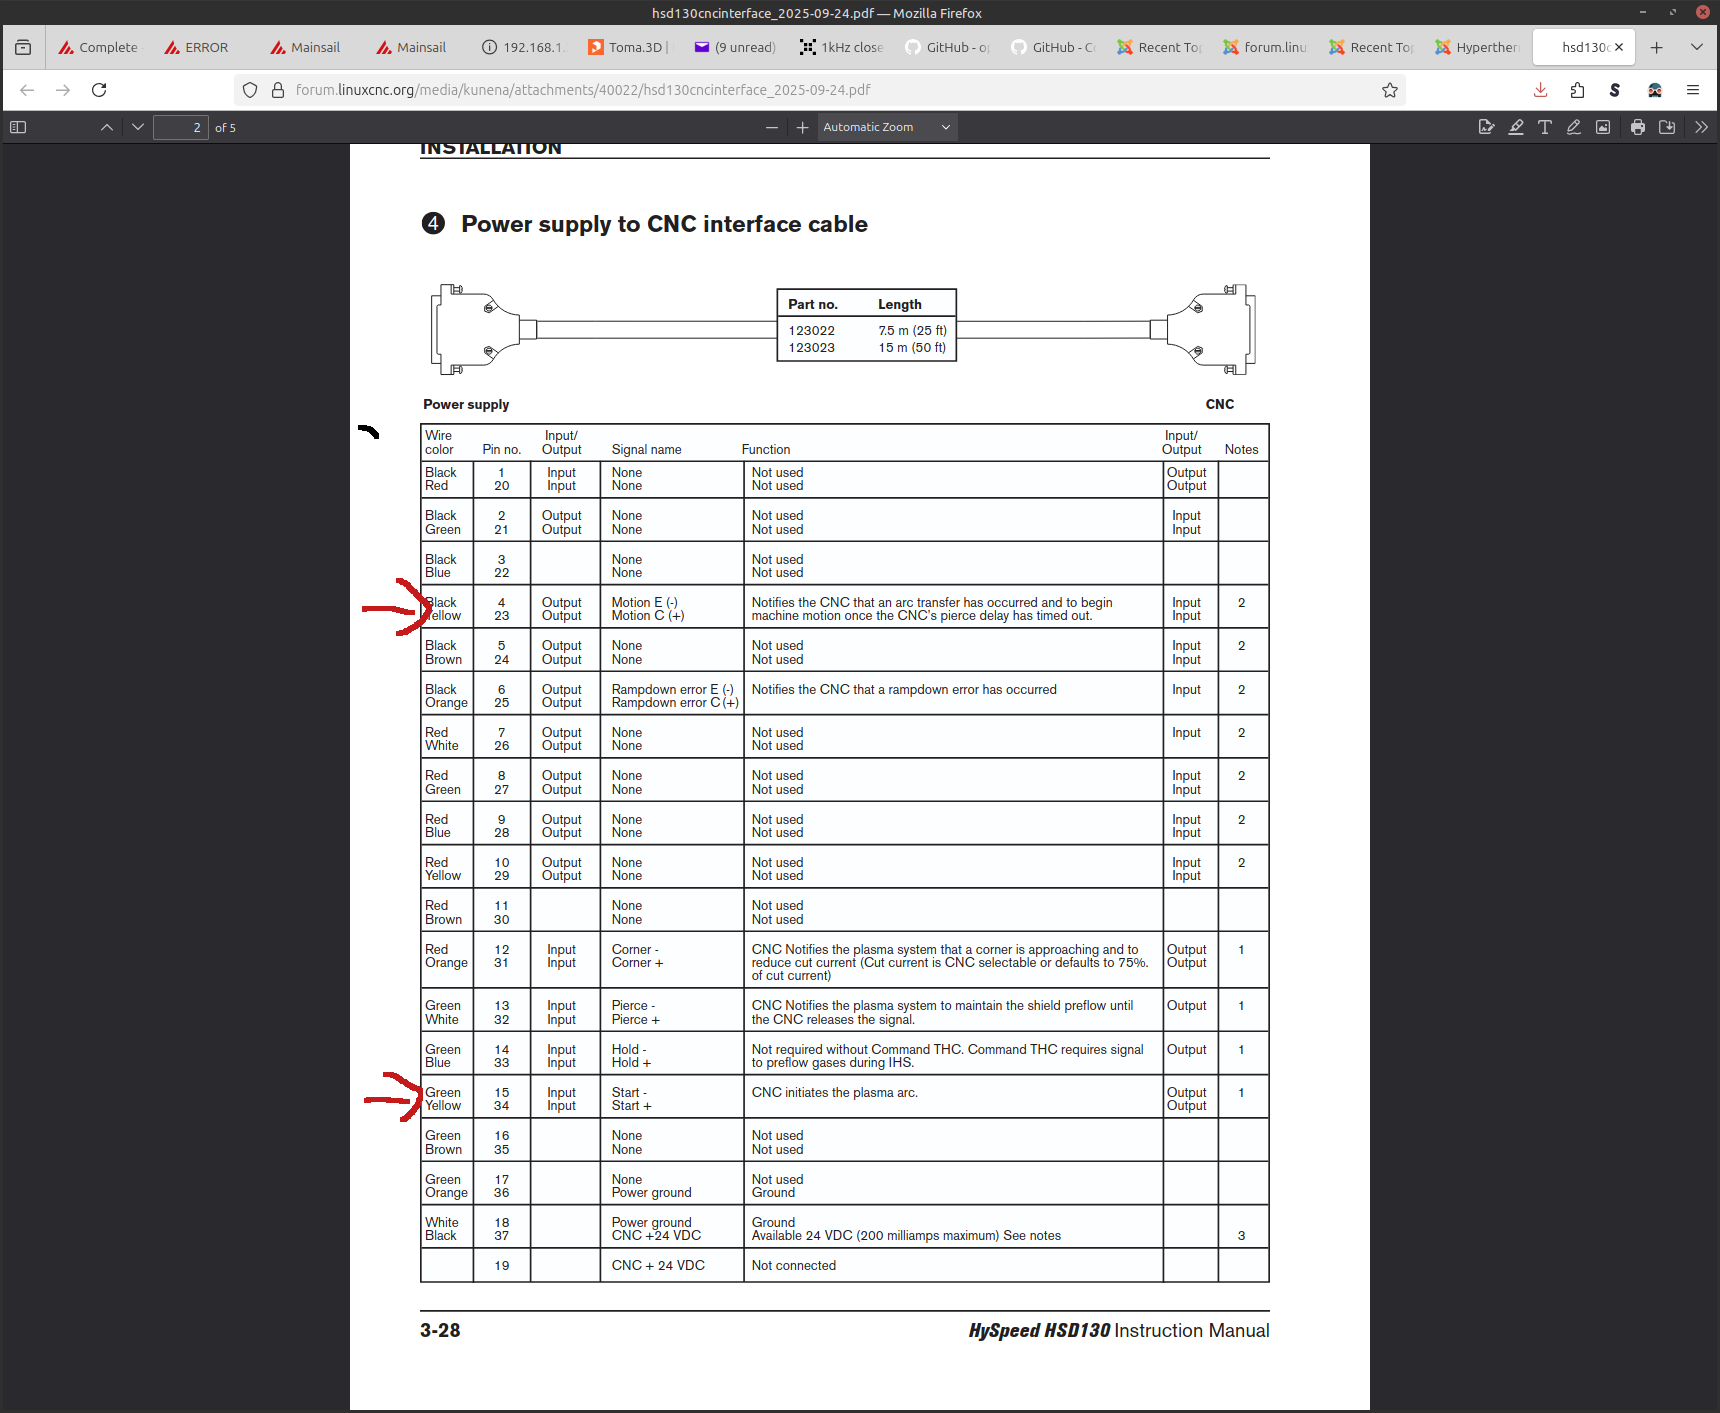Select the PDF highlight tool
This screenshot has height=1413, width=1720.
point(1516,127)
